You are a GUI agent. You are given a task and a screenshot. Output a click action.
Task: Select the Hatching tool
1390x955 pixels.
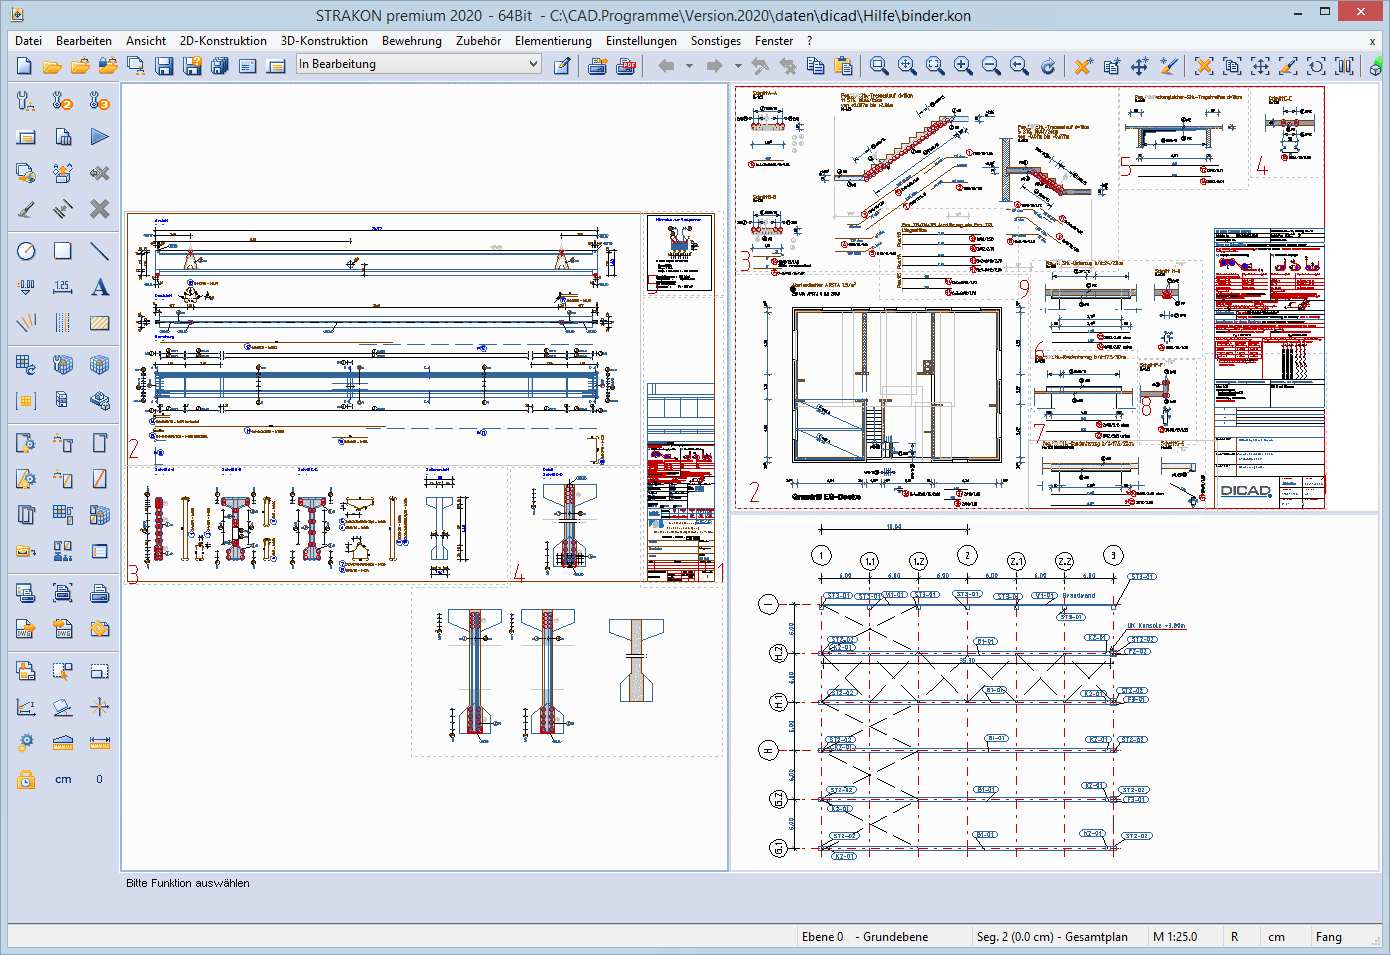pyautogui.click(x=99, y=323)
